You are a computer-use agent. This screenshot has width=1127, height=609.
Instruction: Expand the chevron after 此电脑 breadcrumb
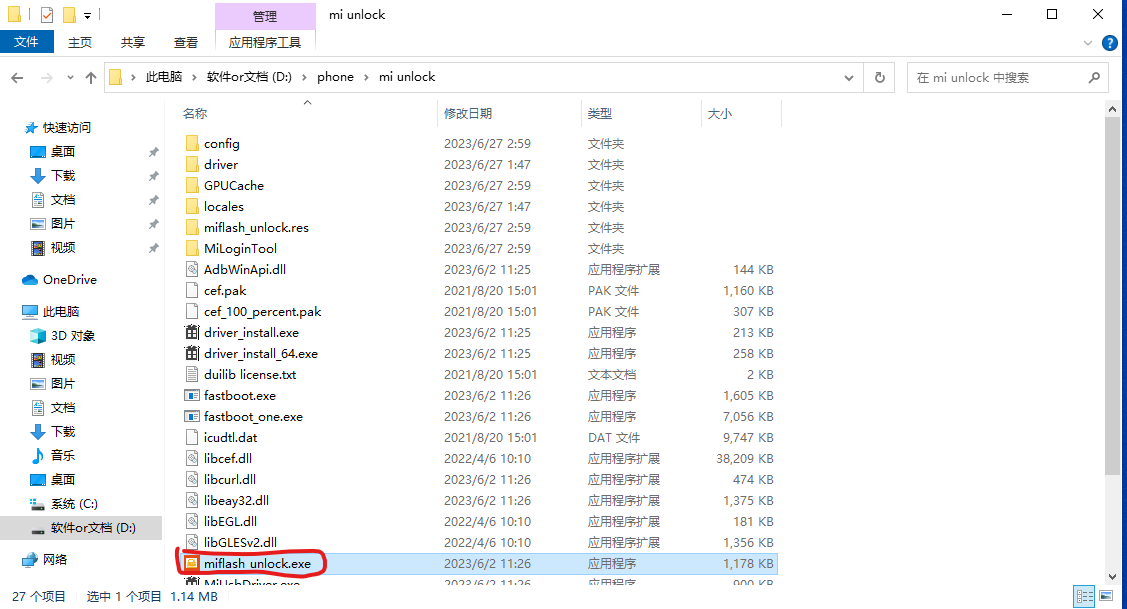click(x=194, y=77)
